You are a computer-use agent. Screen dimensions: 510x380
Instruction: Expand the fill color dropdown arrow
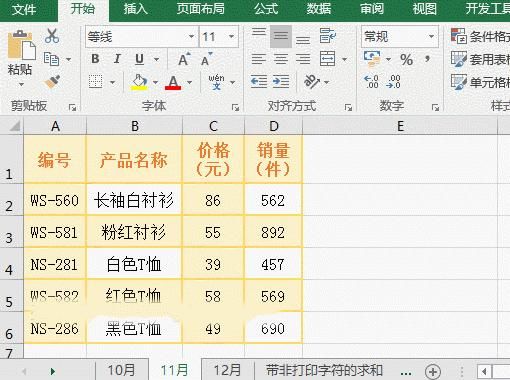click(155, 82)
